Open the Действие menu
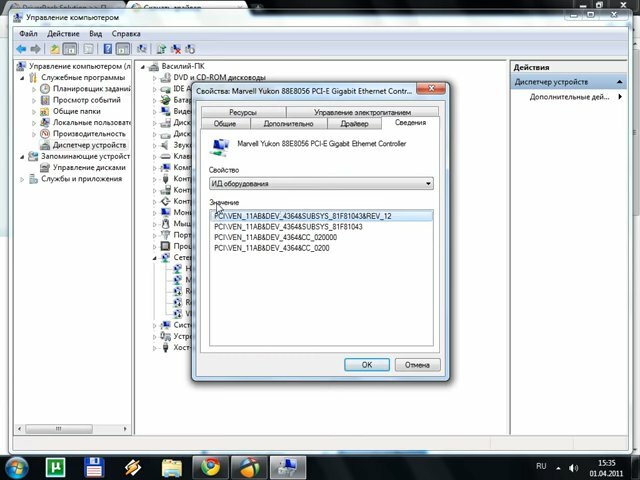 tap(63, 34)
